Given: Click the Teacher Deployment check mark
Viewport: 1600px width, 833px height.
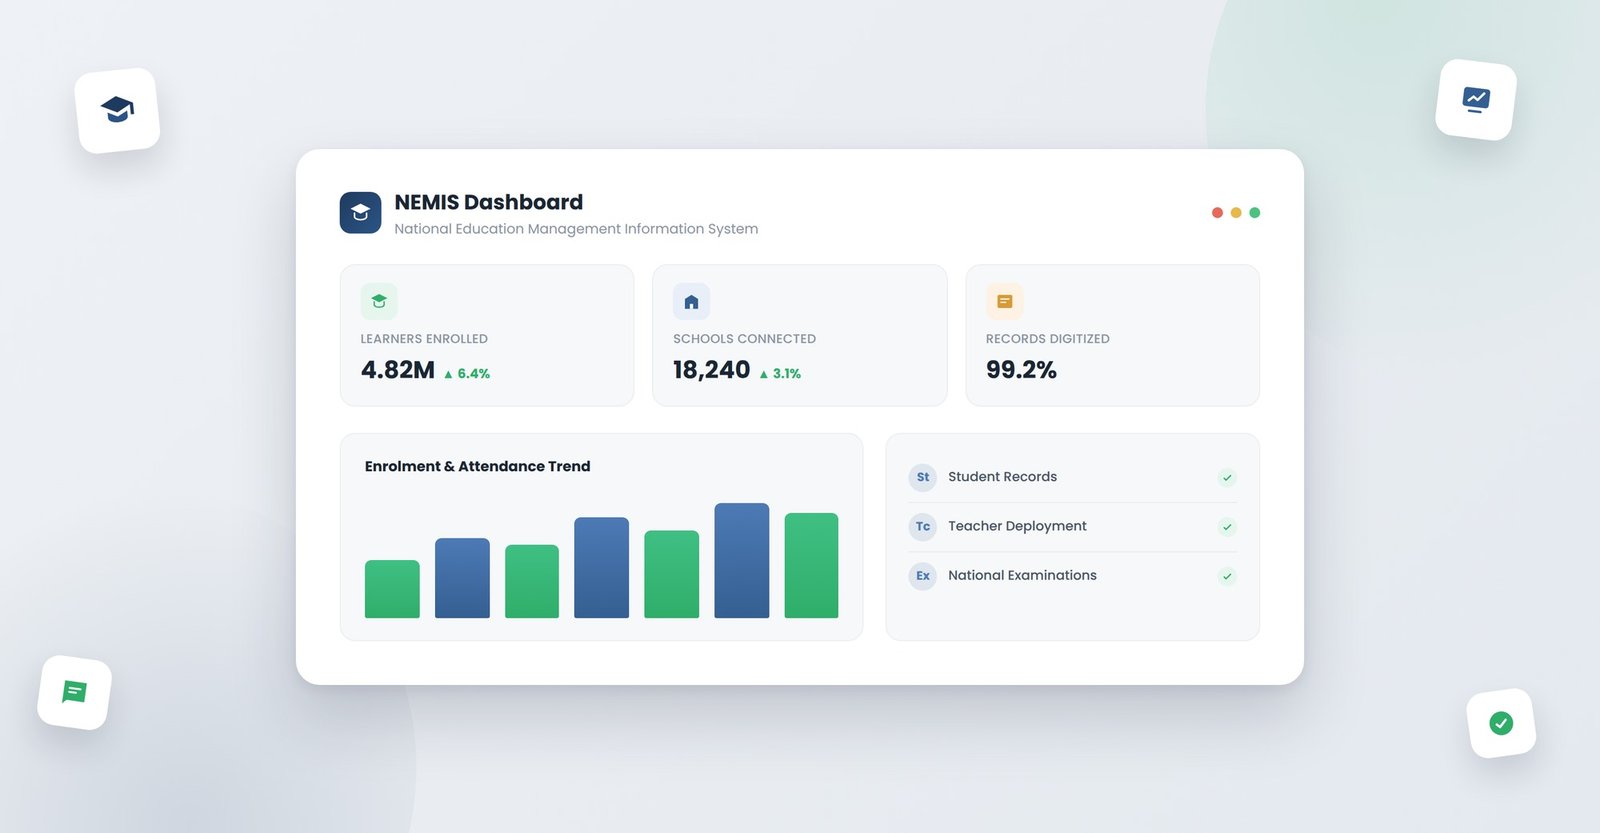Looking at the screenshot, I should point(1227,527).
